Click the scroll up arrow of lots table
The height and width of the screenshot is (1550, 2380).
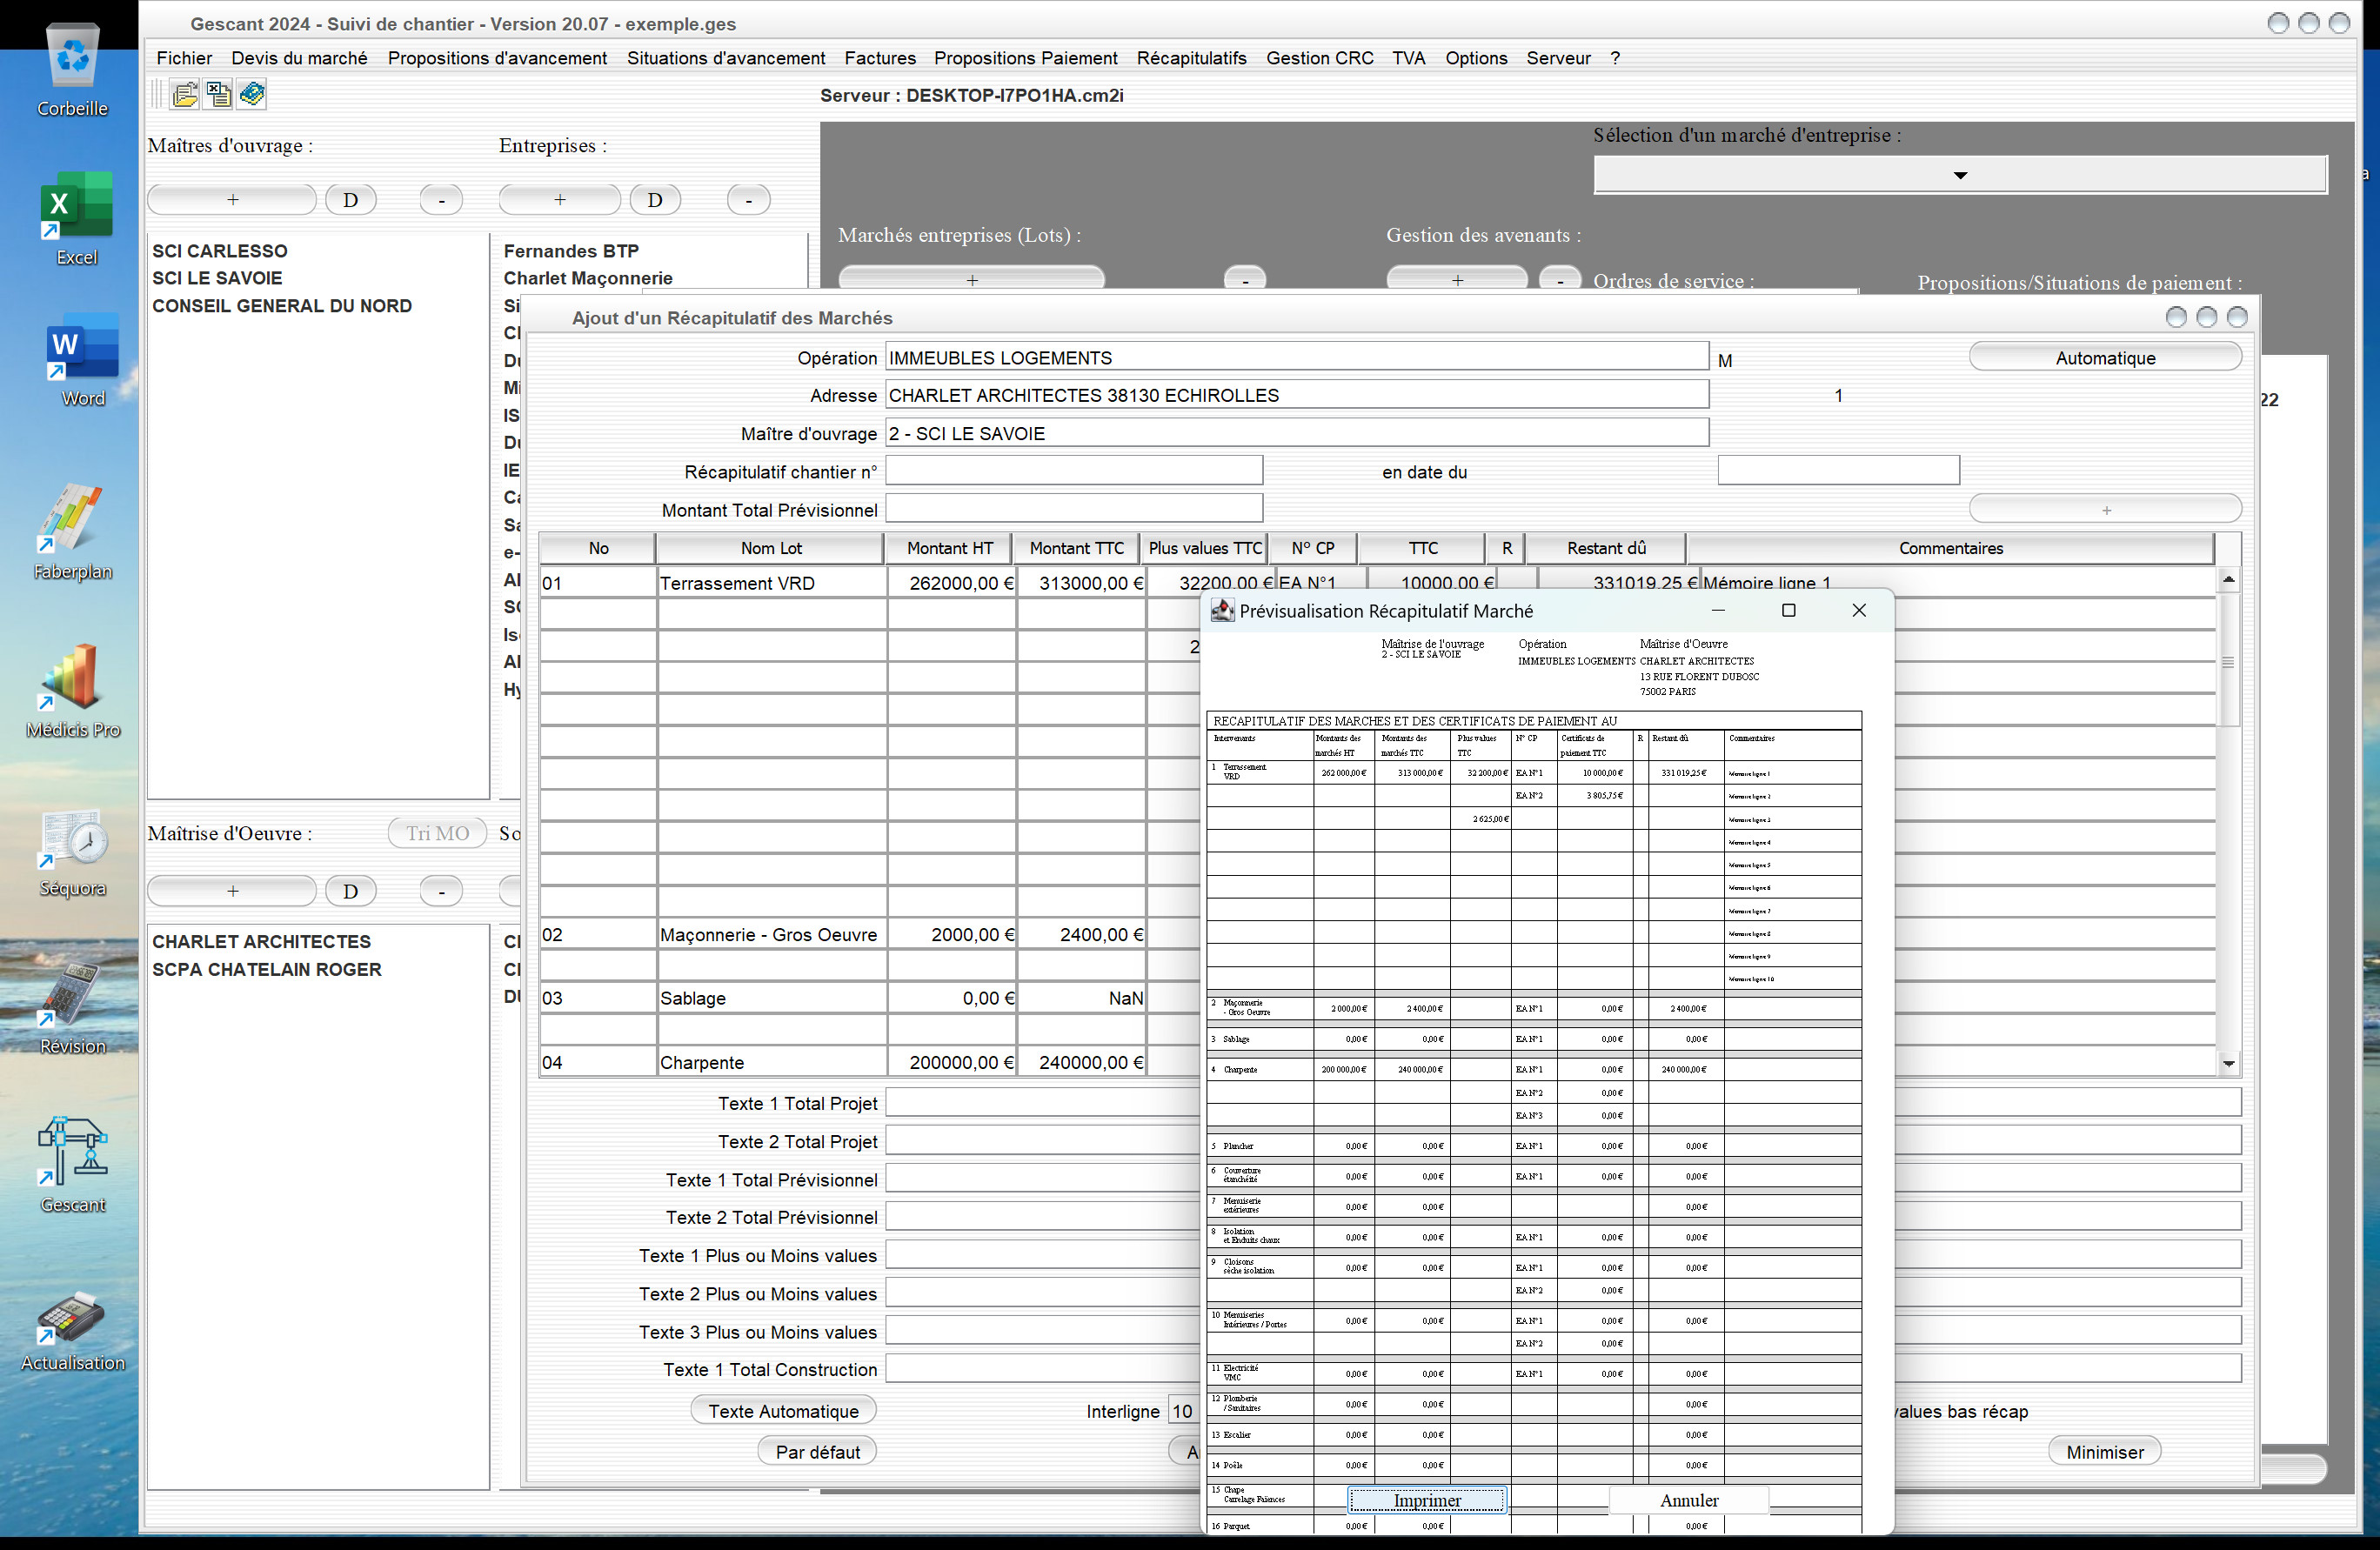[x=2229, y=579]
